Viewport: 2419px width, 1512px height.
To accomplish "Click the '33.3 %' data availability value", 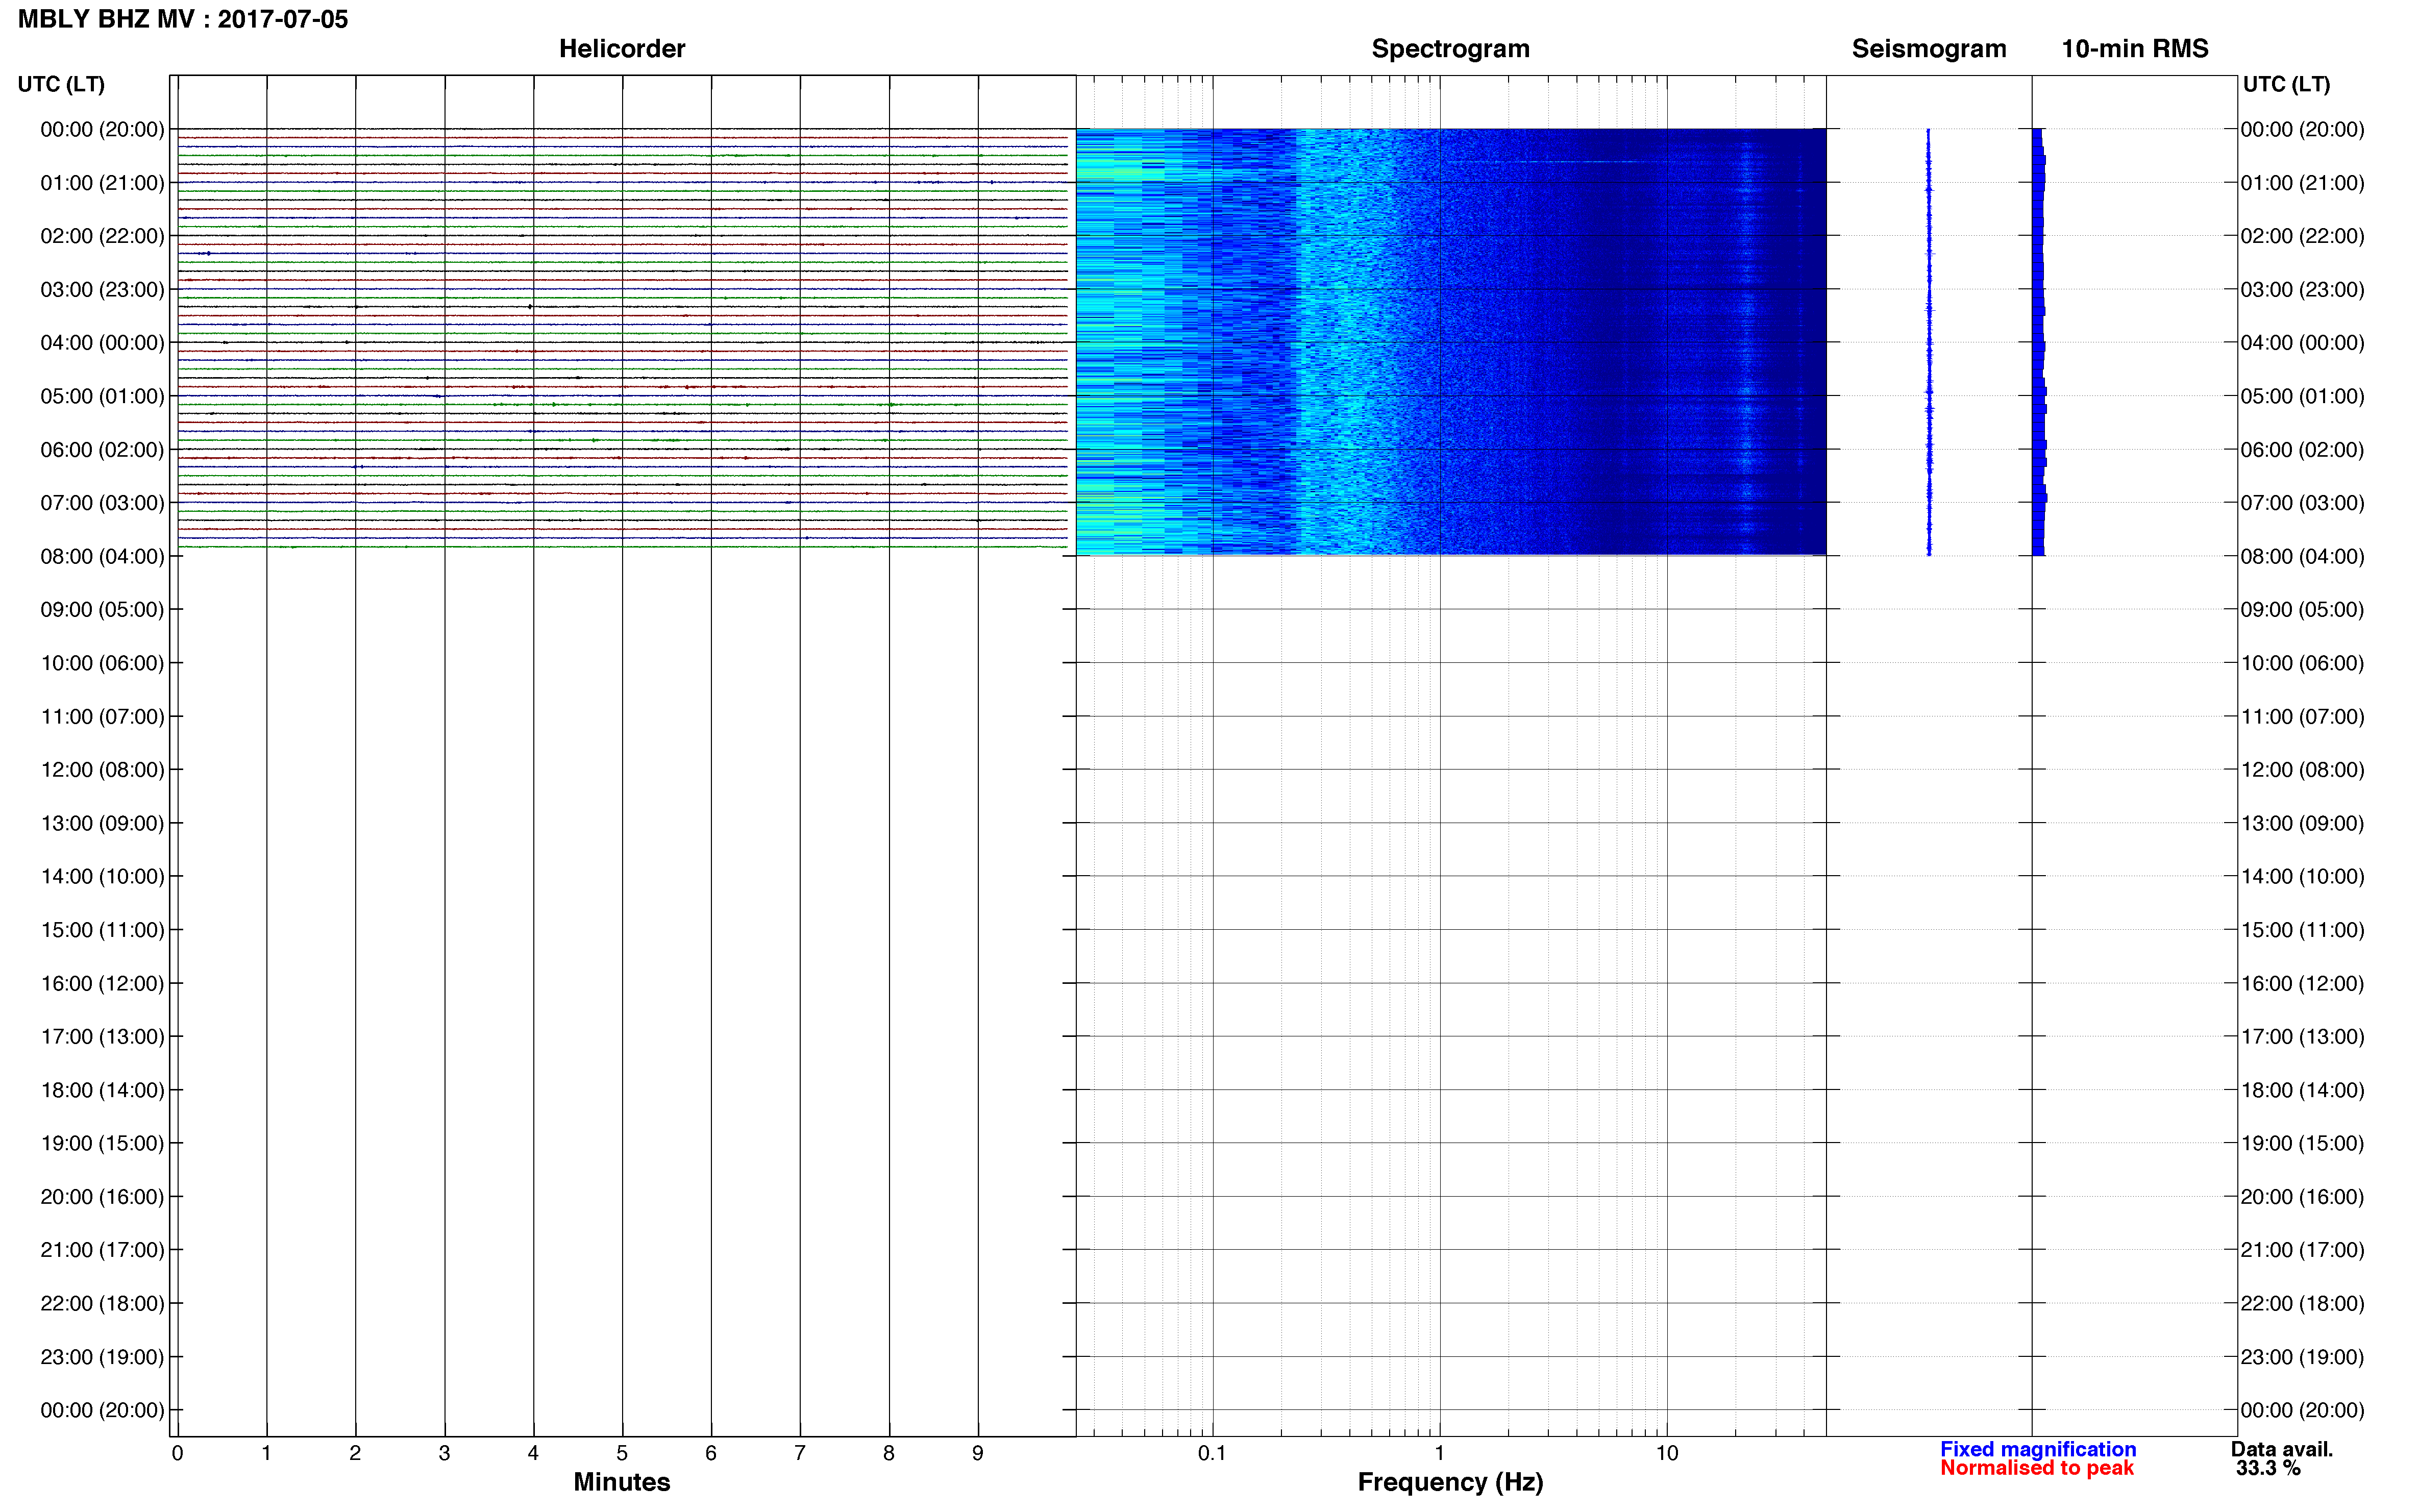I will click(2268, 1468).
